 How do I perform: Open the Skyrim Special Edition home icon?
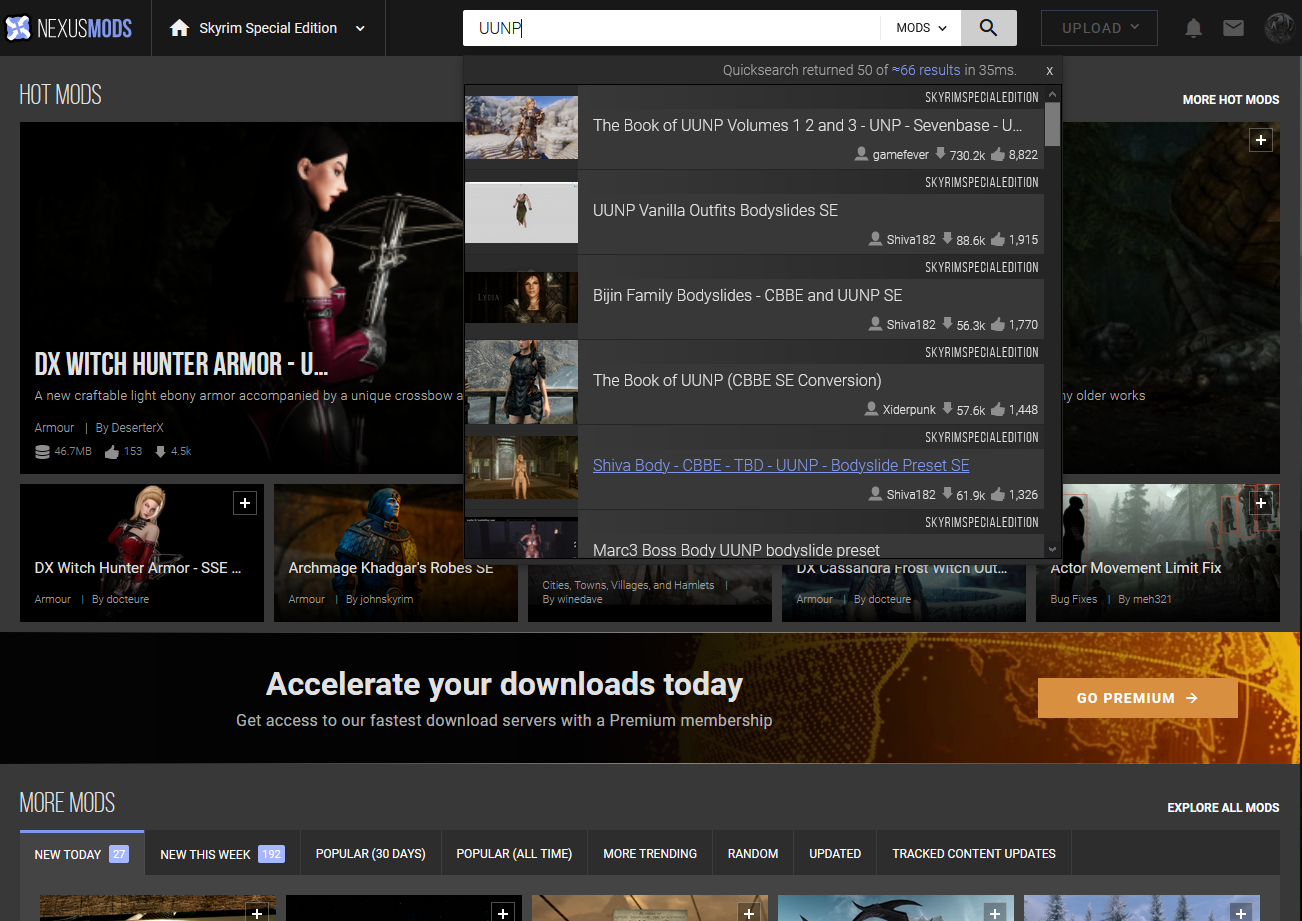[x=180, y=28]
